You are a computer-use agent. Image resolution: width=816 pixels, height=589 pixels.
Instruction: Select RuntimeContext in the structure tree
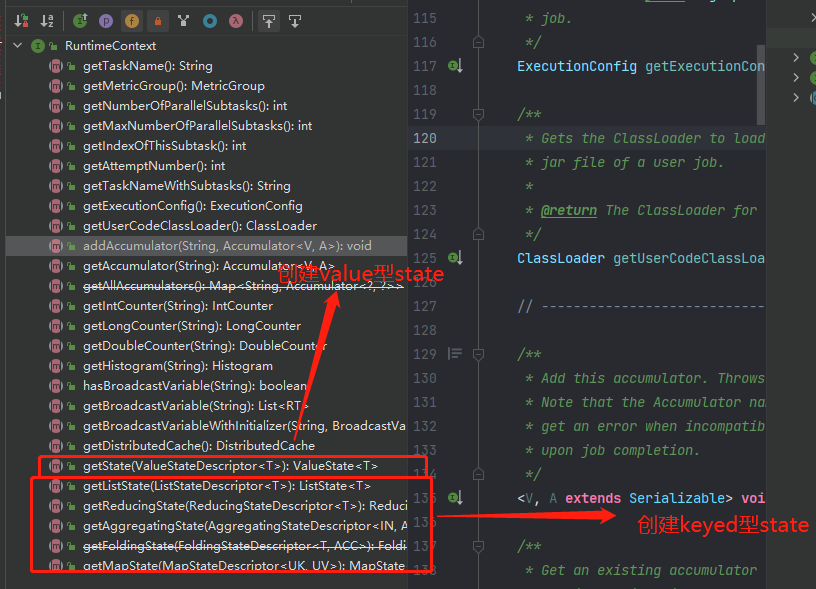pos(110,46)
